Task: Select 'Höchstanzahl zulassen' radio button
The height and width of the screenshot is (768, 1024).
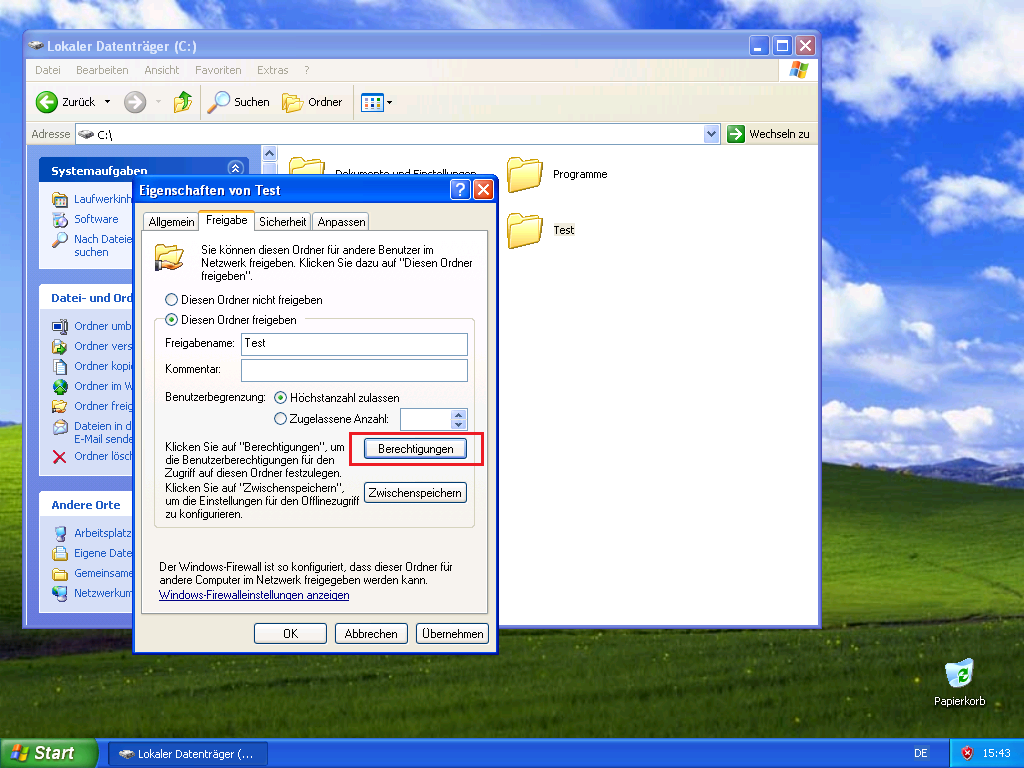Action: 280,398
